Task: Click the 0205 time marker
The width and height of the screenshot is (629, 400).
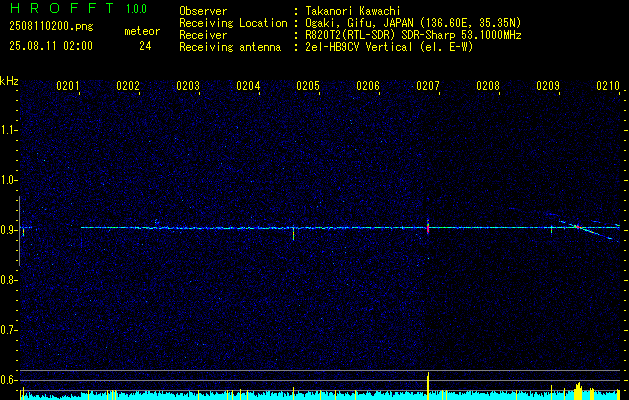Action: coord(308,86)
